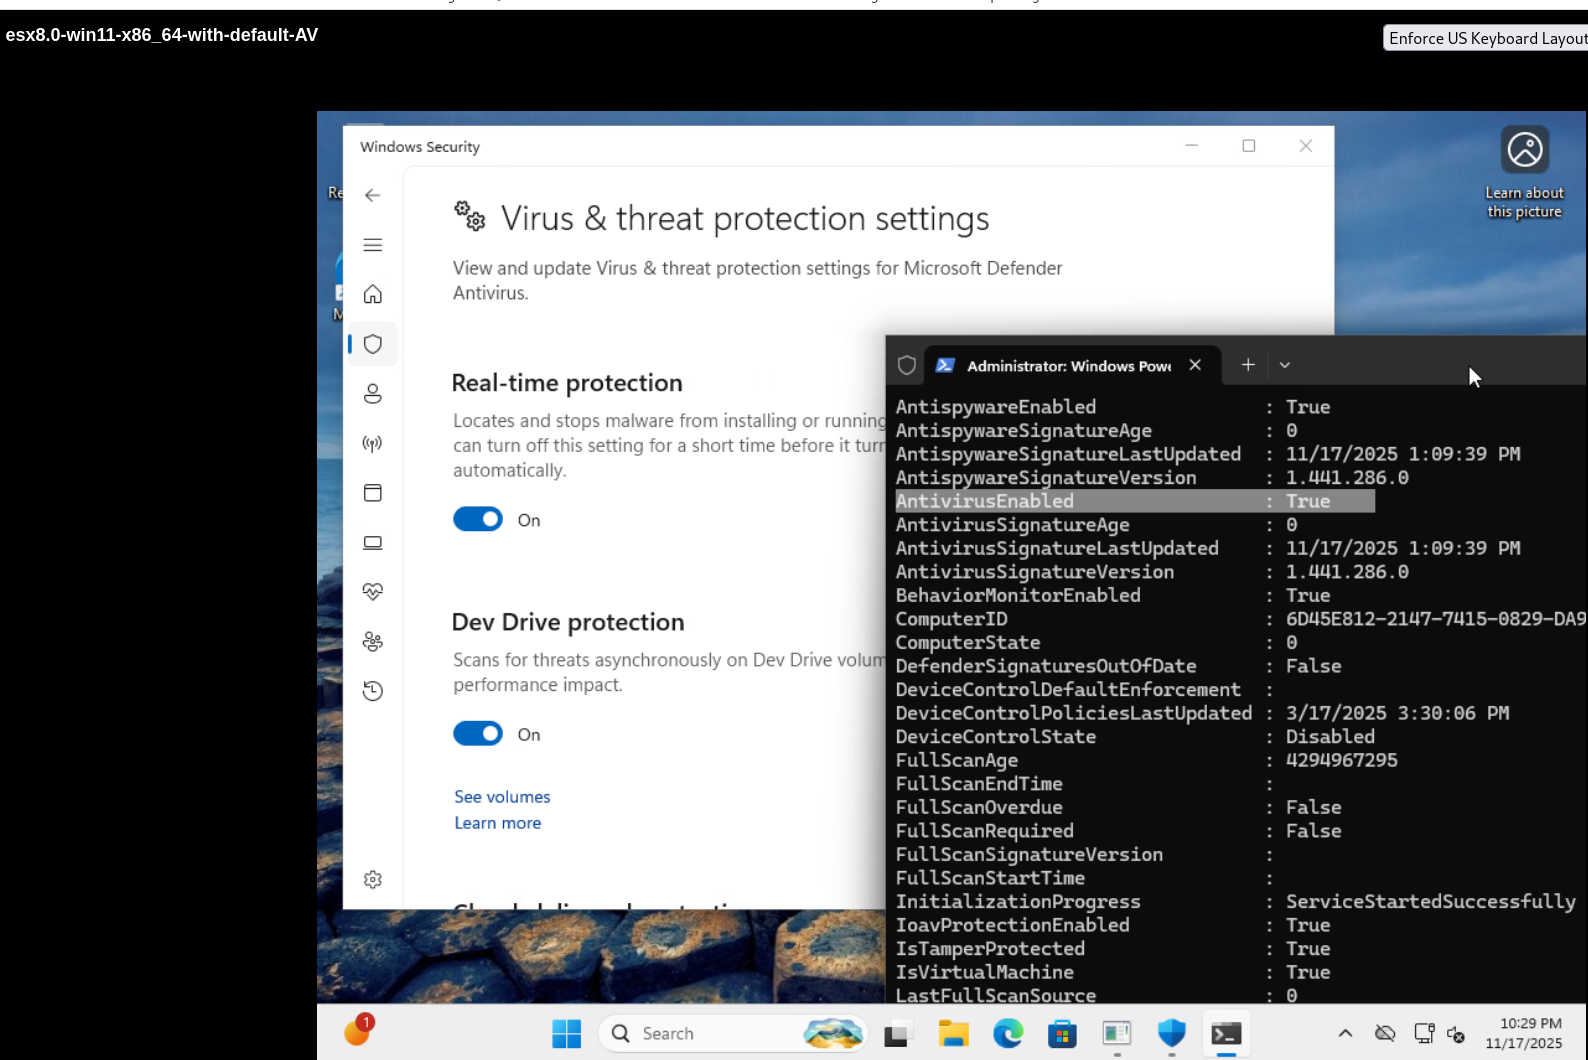Click the InitializationProgress line in the terminal
This screenshot has width=1588, height=1060.
pos(1236,902)
